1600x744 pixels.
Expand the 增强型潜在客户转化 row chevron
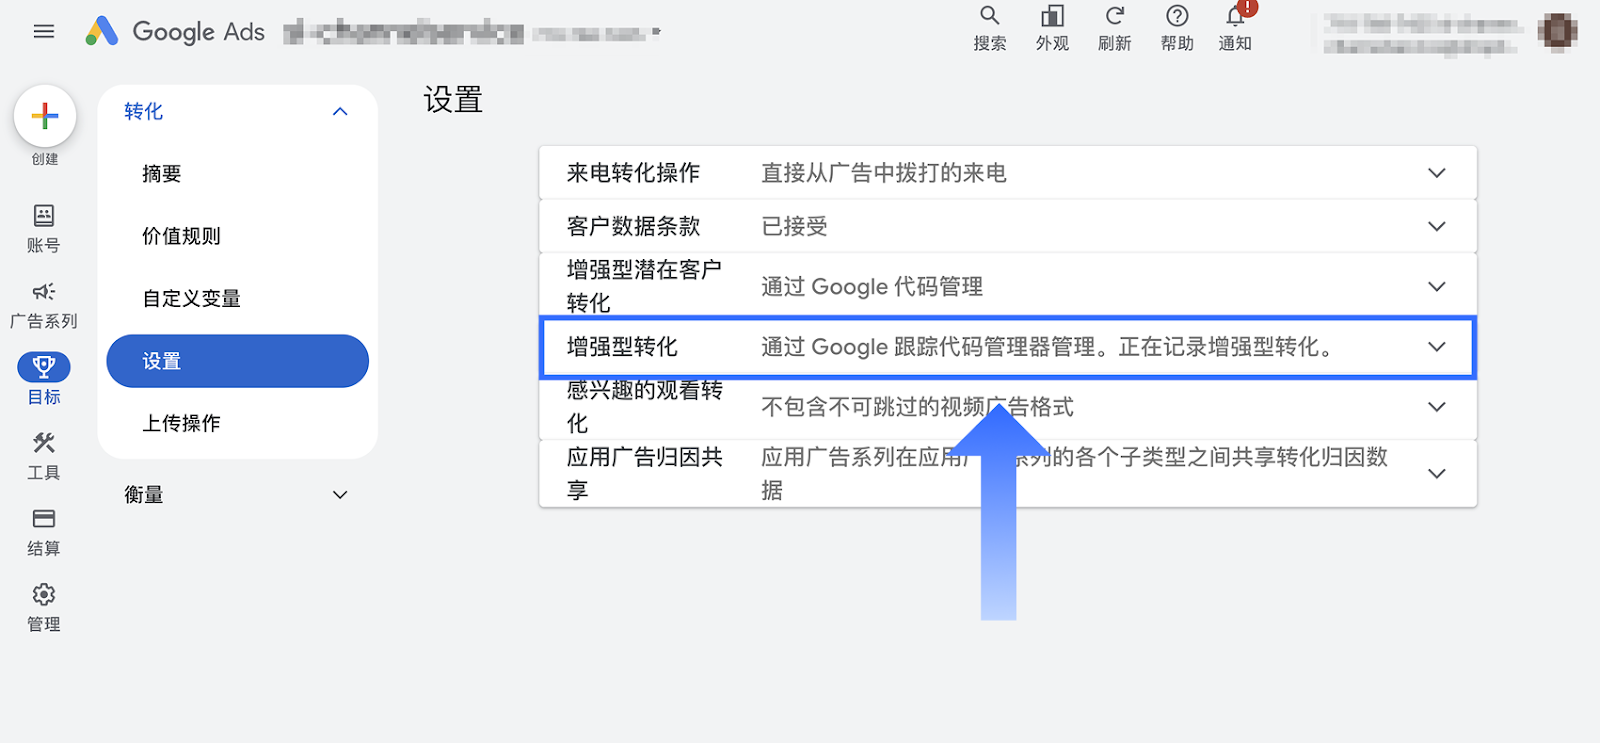tap(1437, 286)
